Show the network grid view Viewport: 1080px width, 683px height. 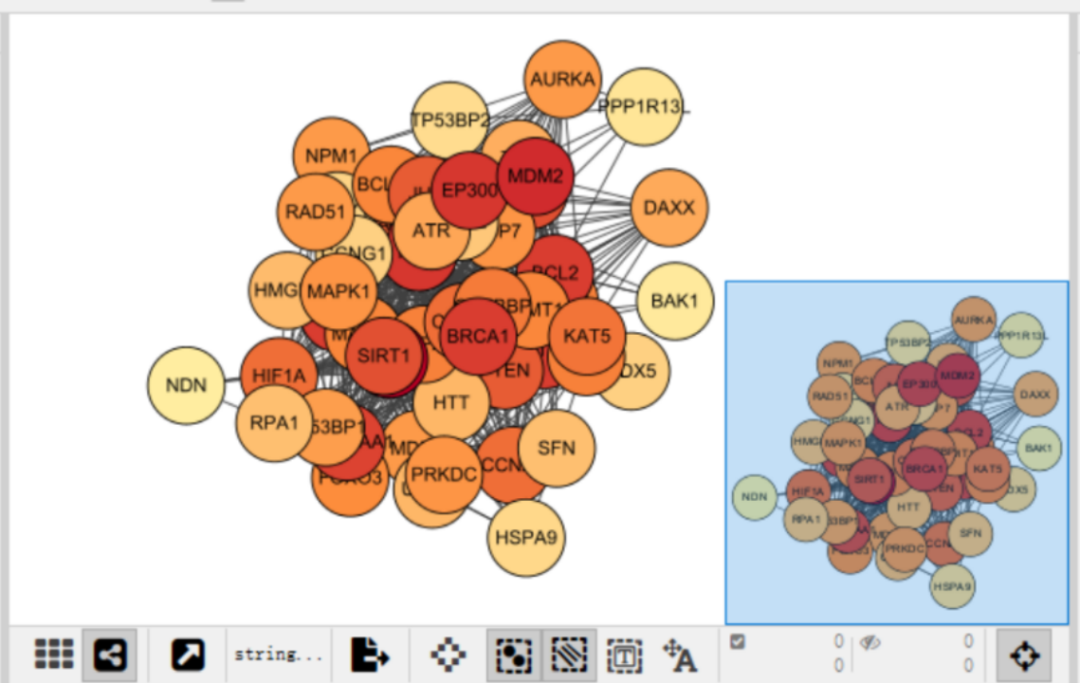point(54,654)
